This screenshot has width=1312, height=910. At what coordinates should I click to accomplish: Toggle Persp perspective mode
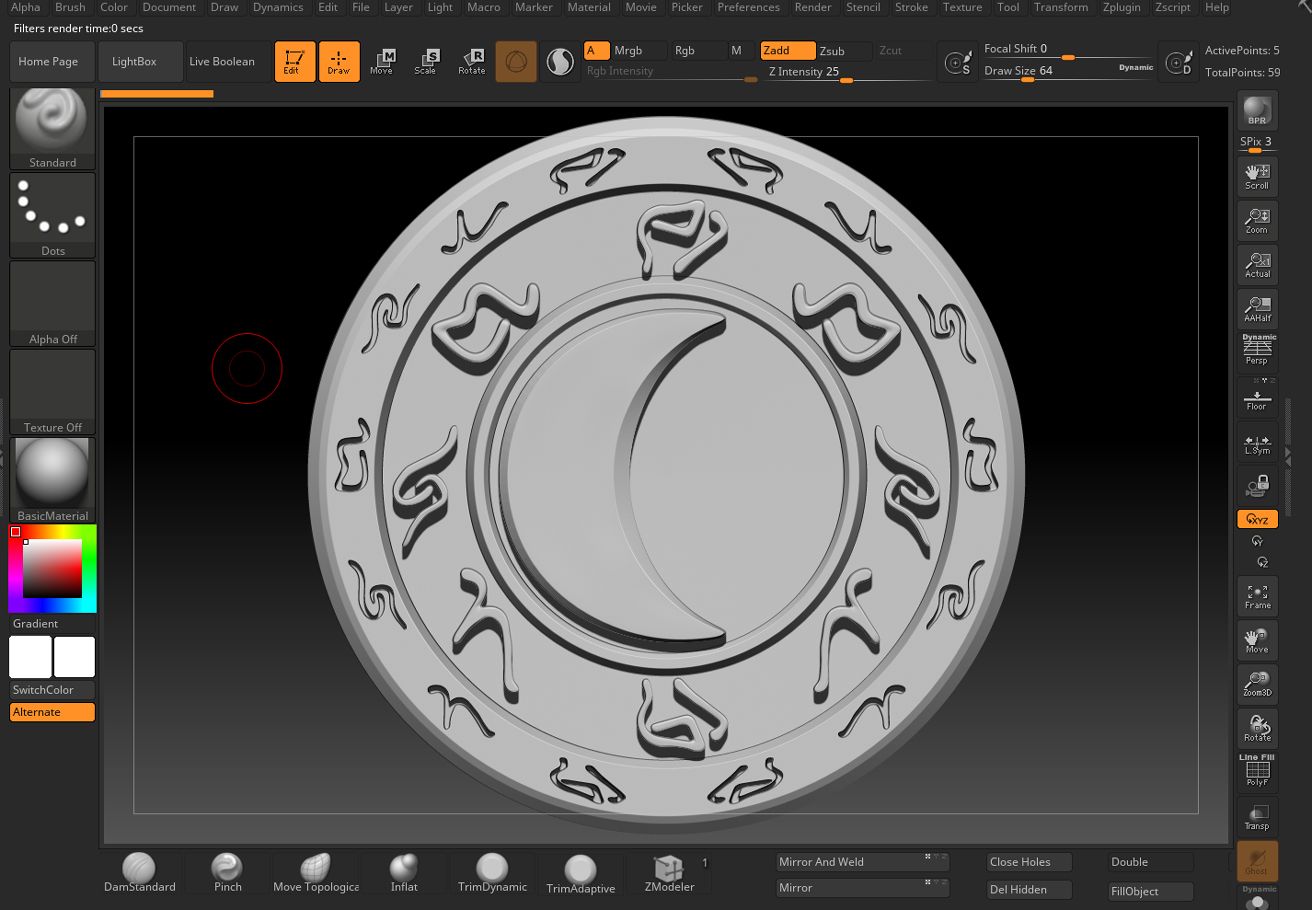click(x=1257, y=351)
